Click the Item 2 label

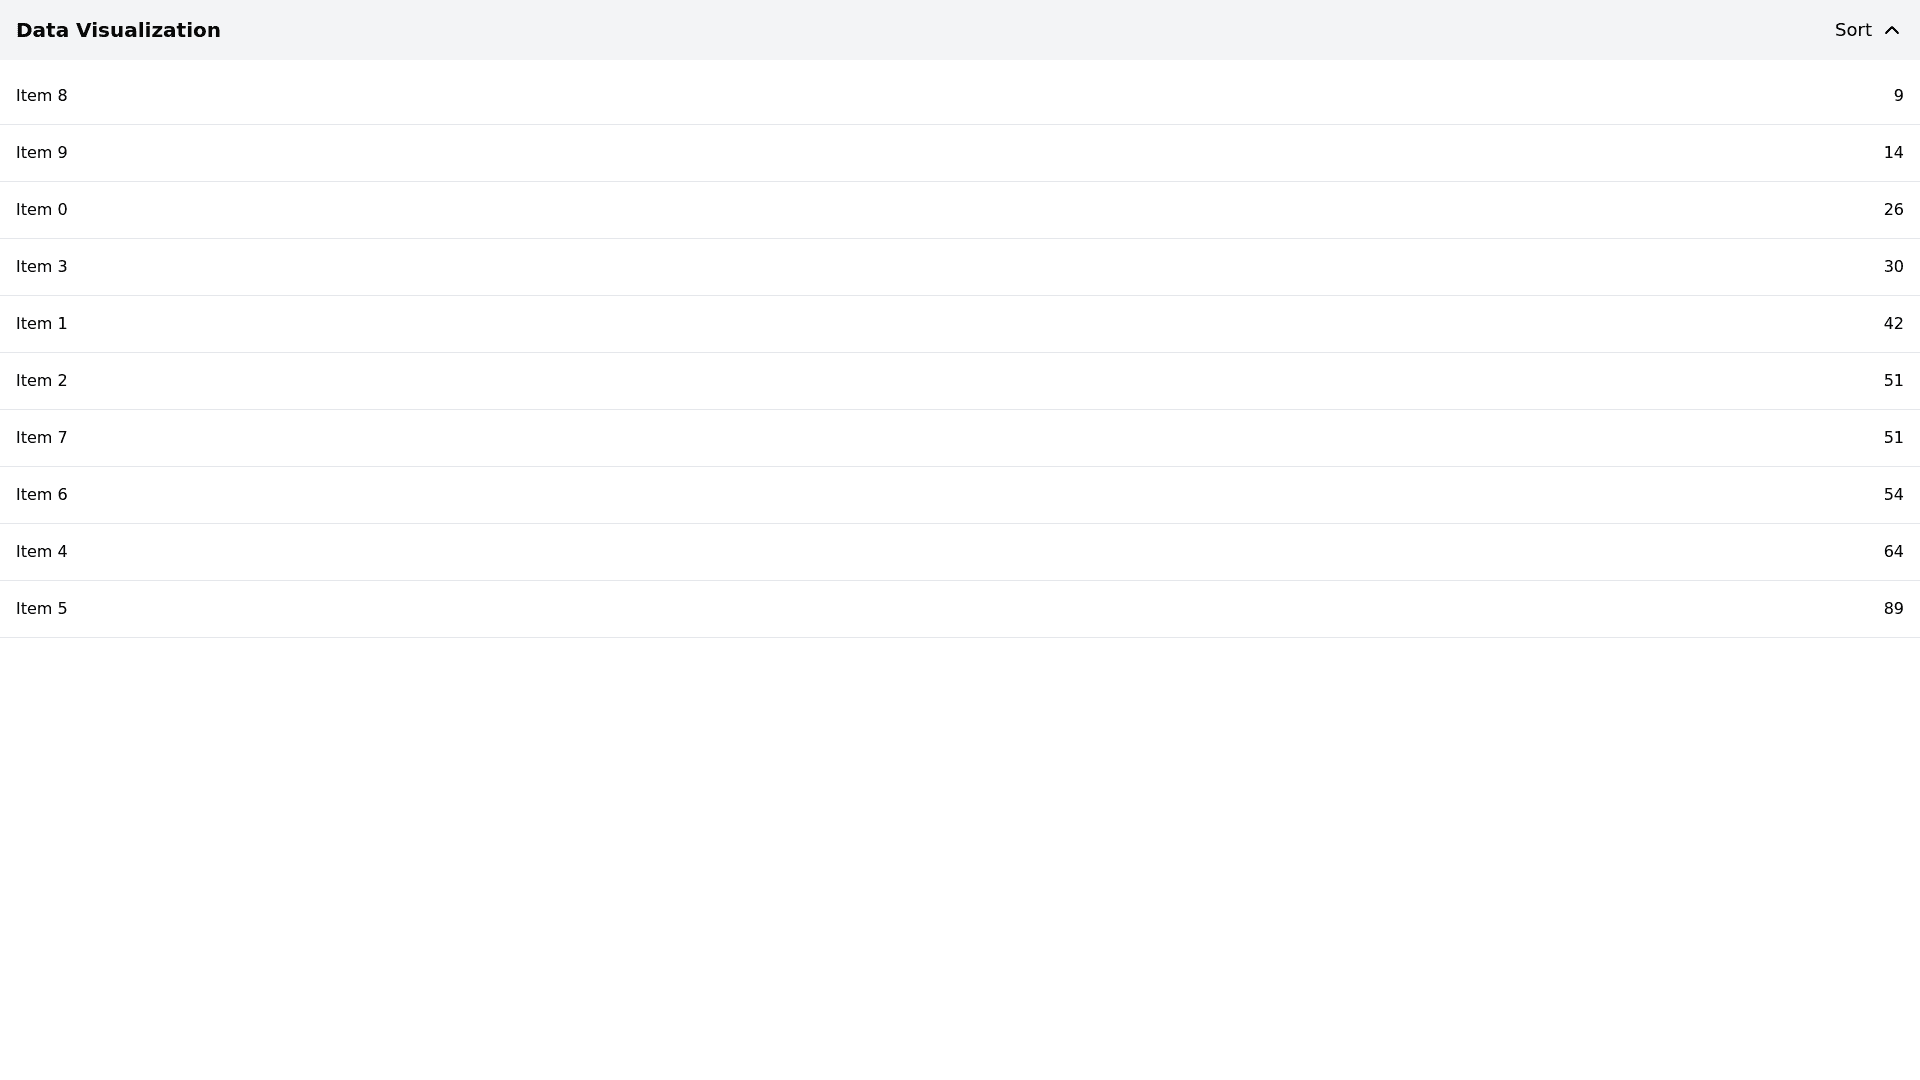point(42,381)
